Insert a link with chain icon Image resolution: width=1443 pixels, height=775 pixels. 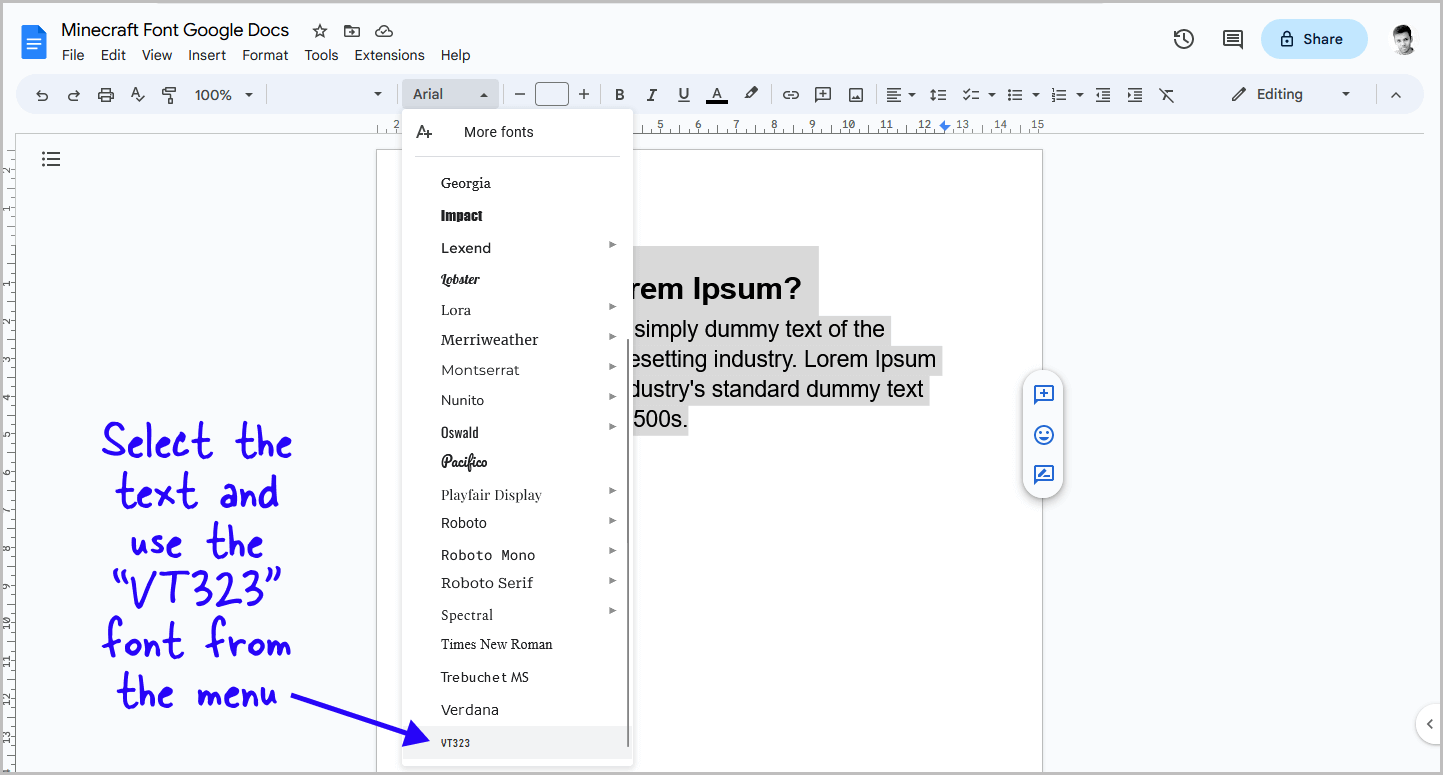791,95
